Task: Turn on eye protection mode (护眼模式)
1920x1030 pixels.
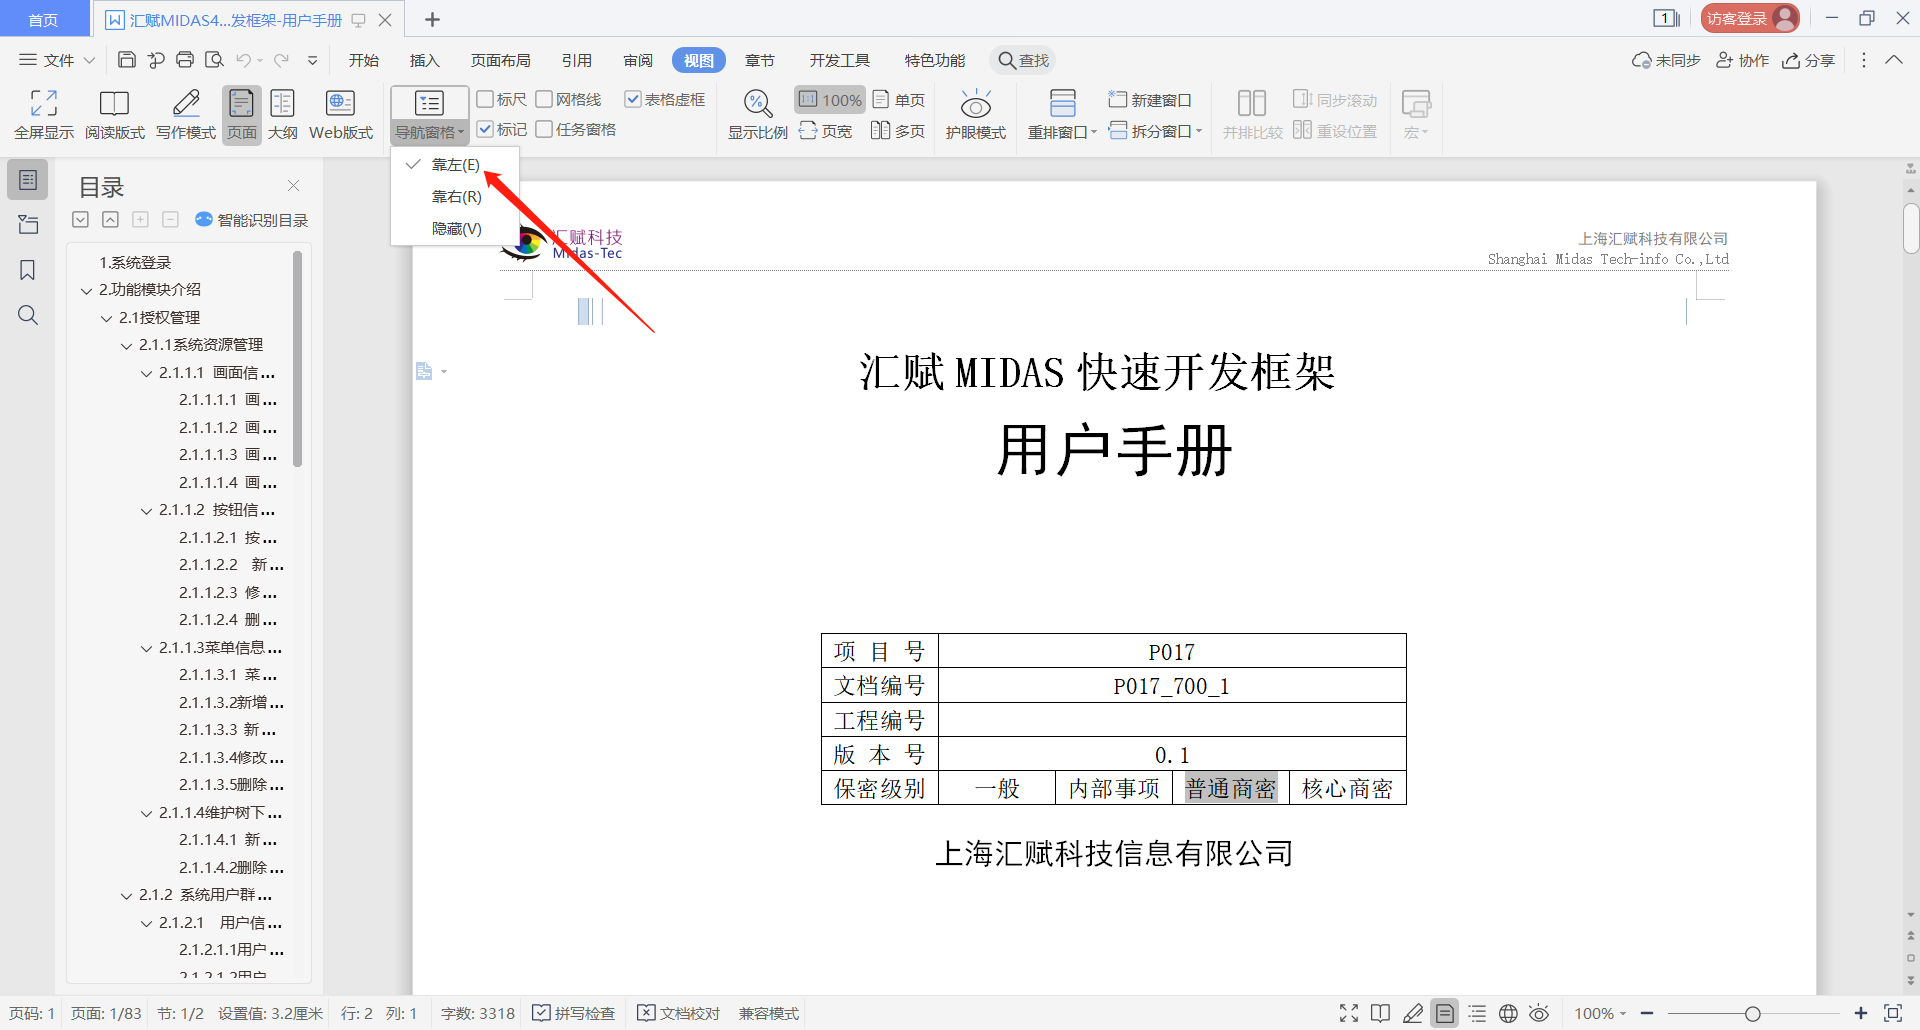Action: (976, 115)
